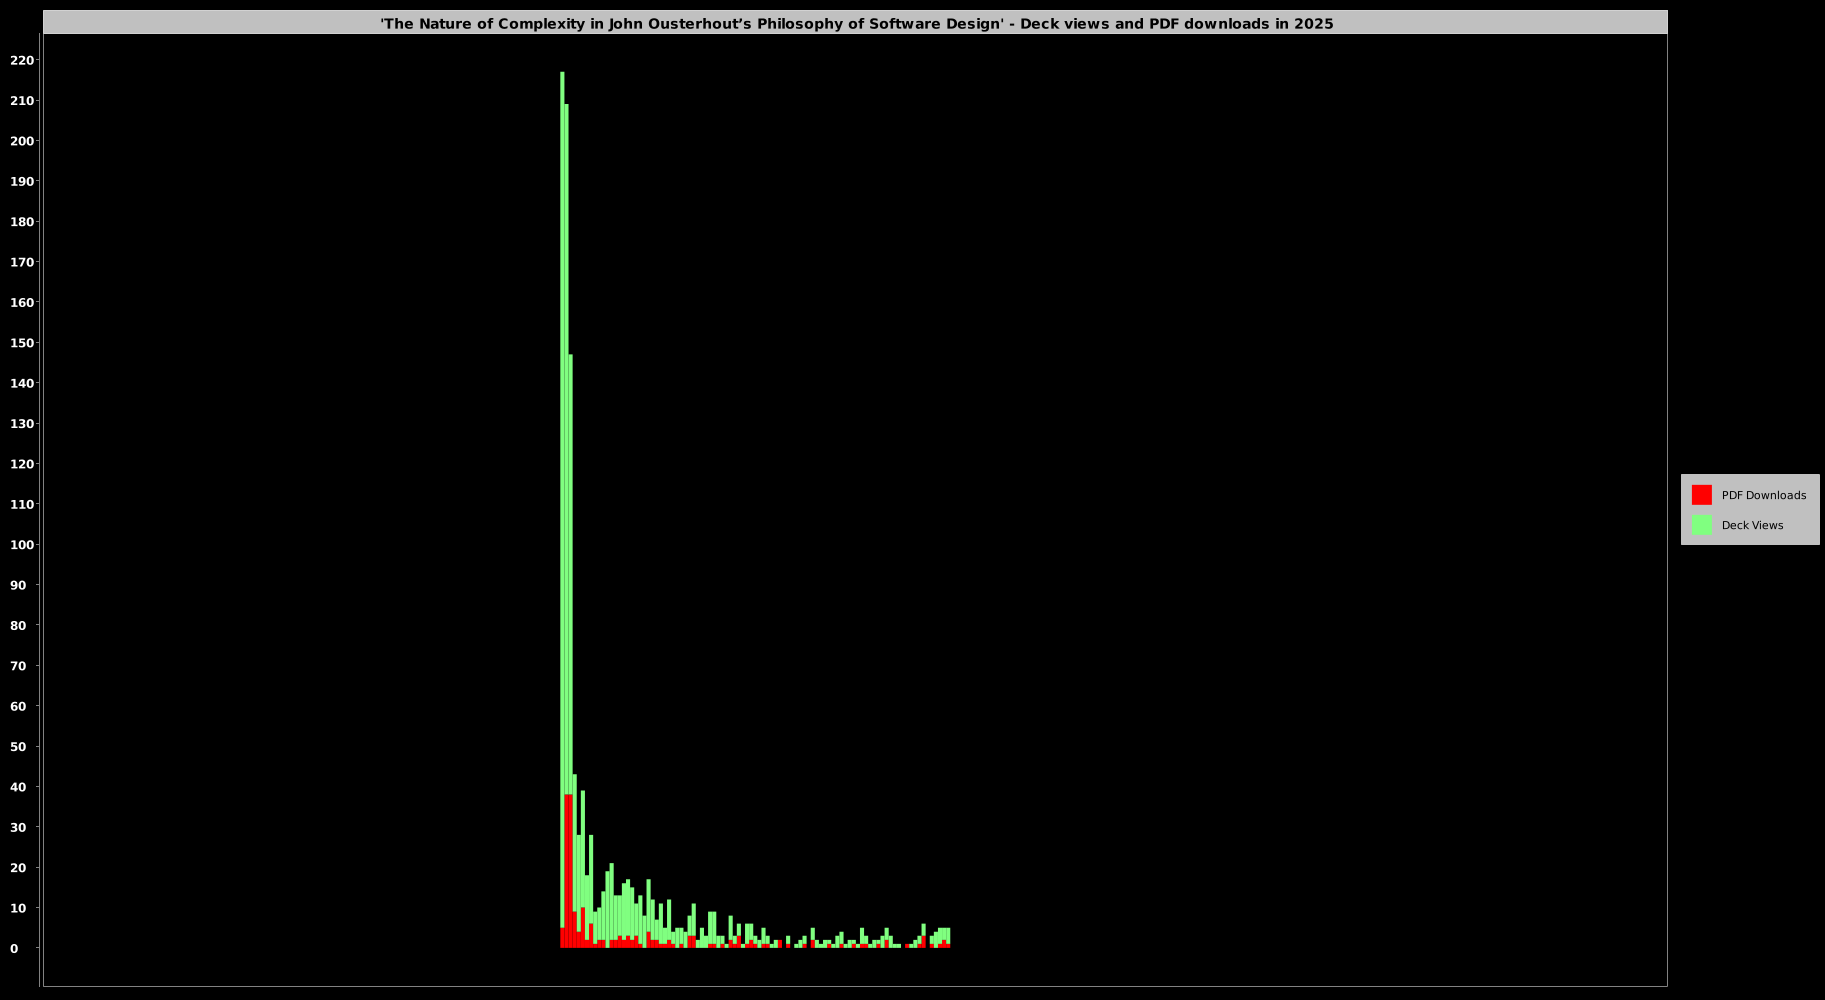1825x1000 pixels.
Task: Click the 220 label on the y-axis
Action: click(x=21, y=60)
